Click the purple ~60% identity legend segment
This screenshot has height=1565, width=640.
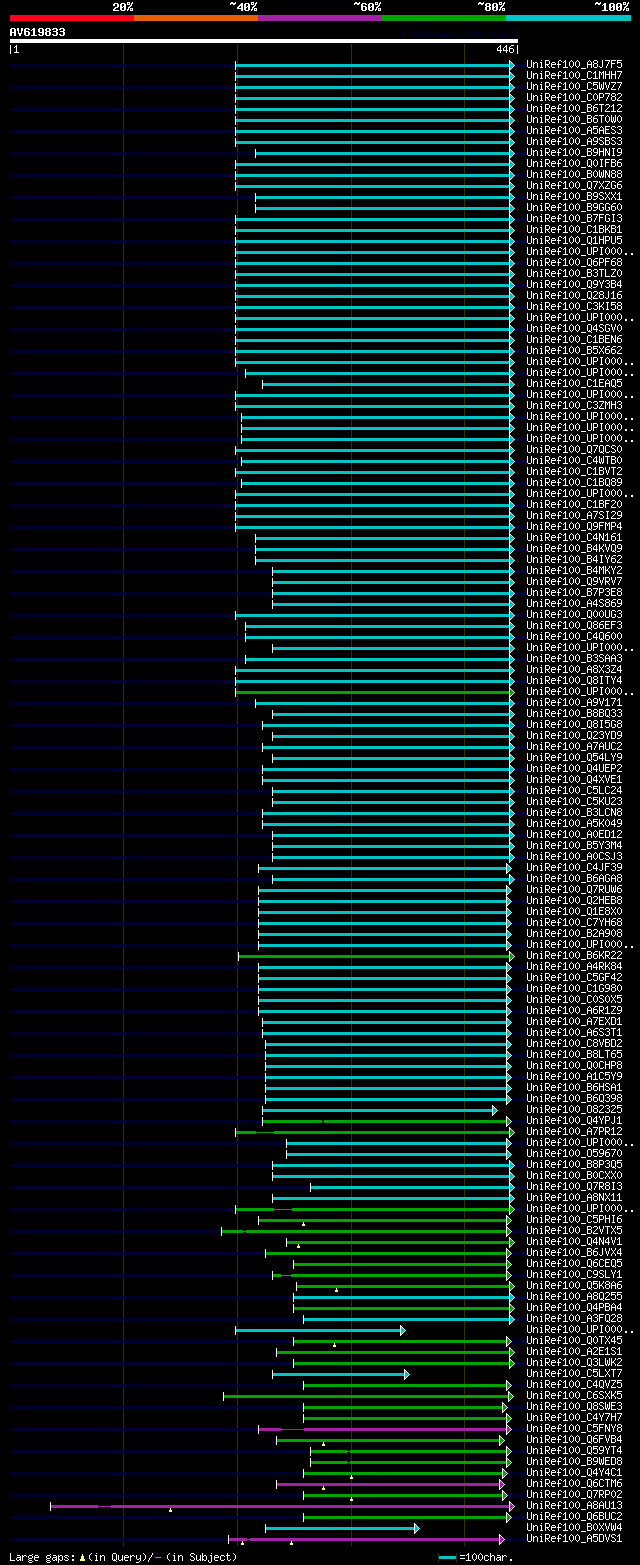point(320,18)
